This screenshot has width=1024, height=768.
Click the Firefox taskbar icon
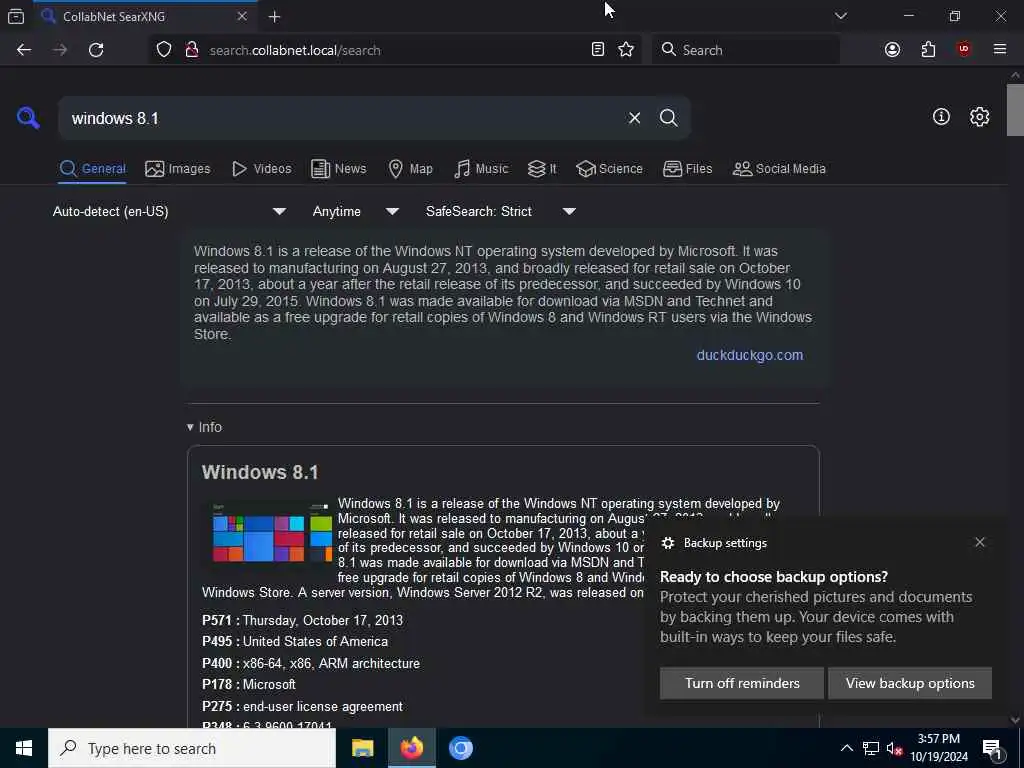tap(411, 748)
